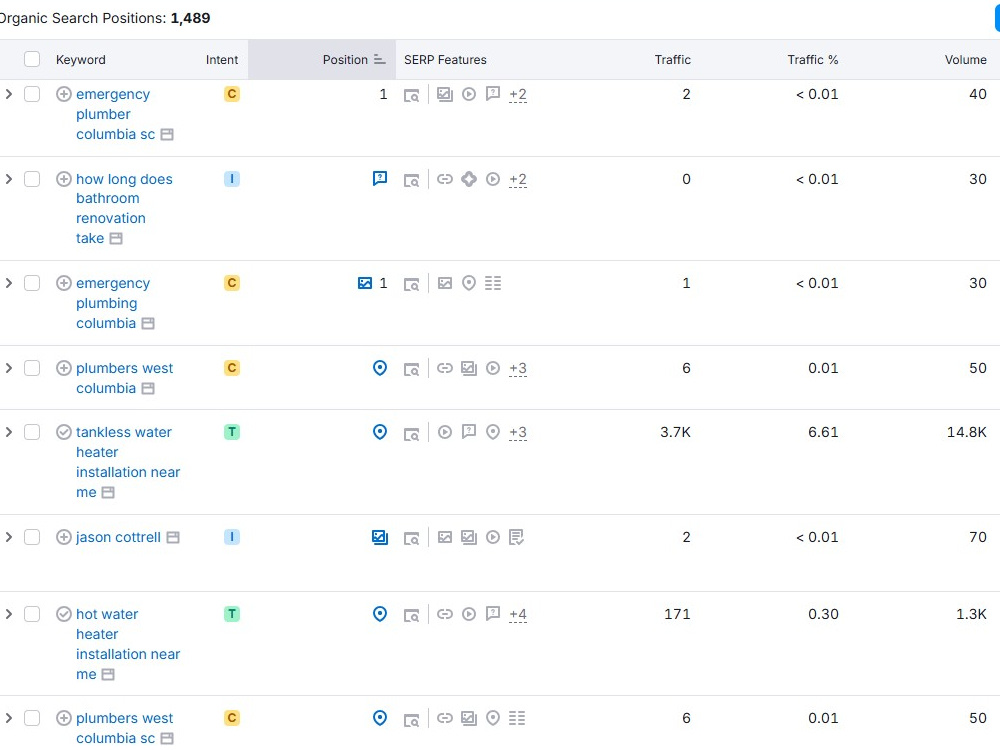Sort by the Volume column header

tap(965, 59)
